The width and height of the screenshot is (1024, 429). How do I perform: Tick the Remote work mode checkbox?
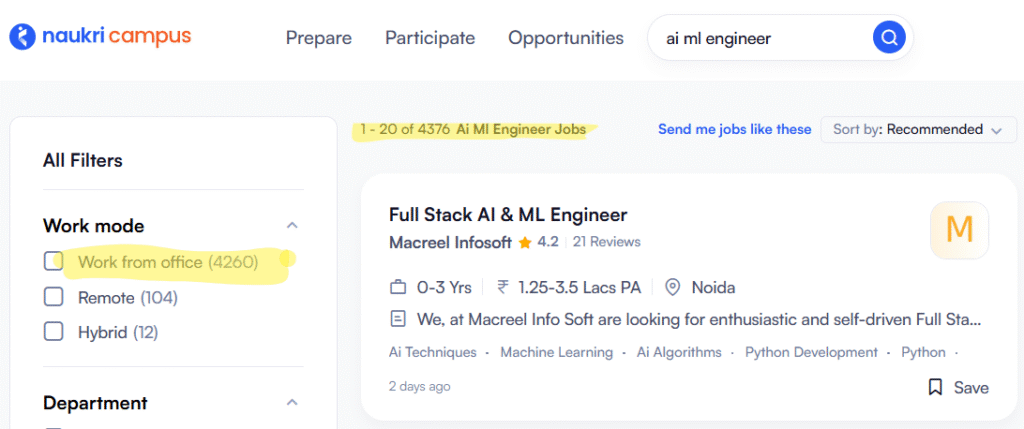point(53,297)
